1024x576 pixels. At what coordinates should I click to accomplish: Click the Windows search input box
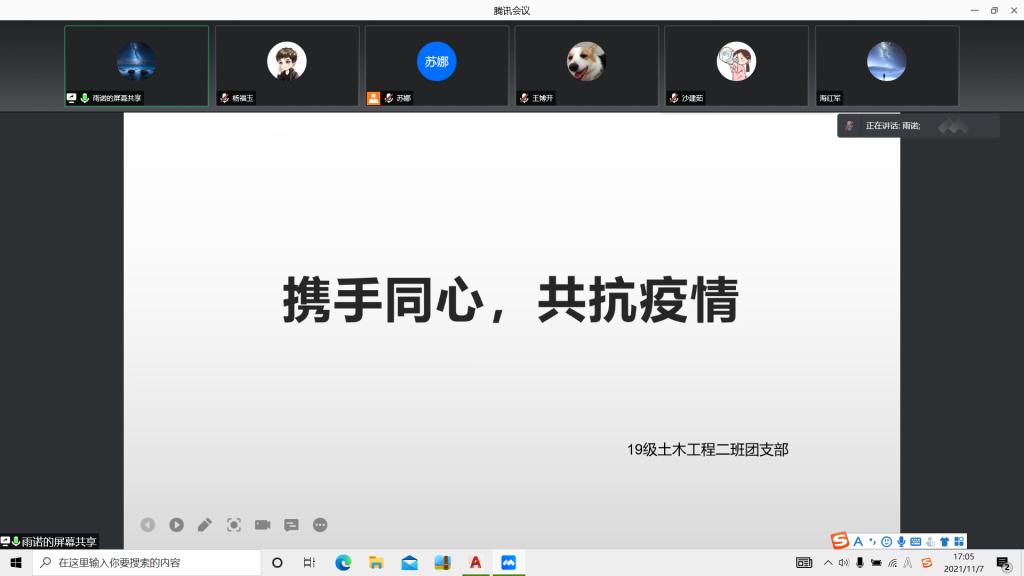(x=150, y=563)
